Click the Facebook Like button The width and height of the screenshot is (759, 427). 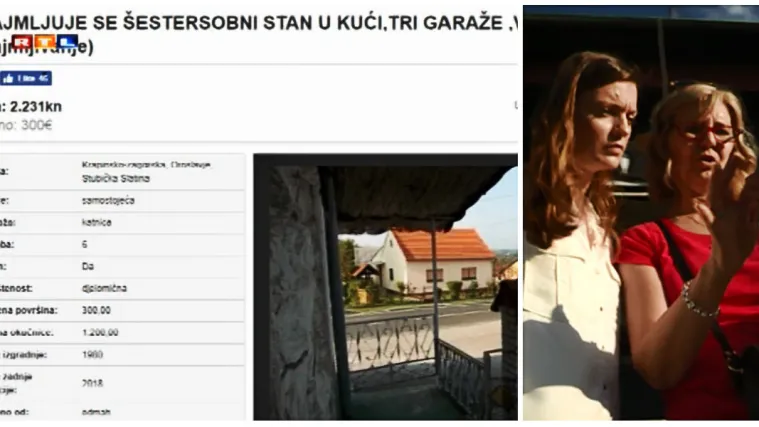pyautogui.click(x=26, y=78)
